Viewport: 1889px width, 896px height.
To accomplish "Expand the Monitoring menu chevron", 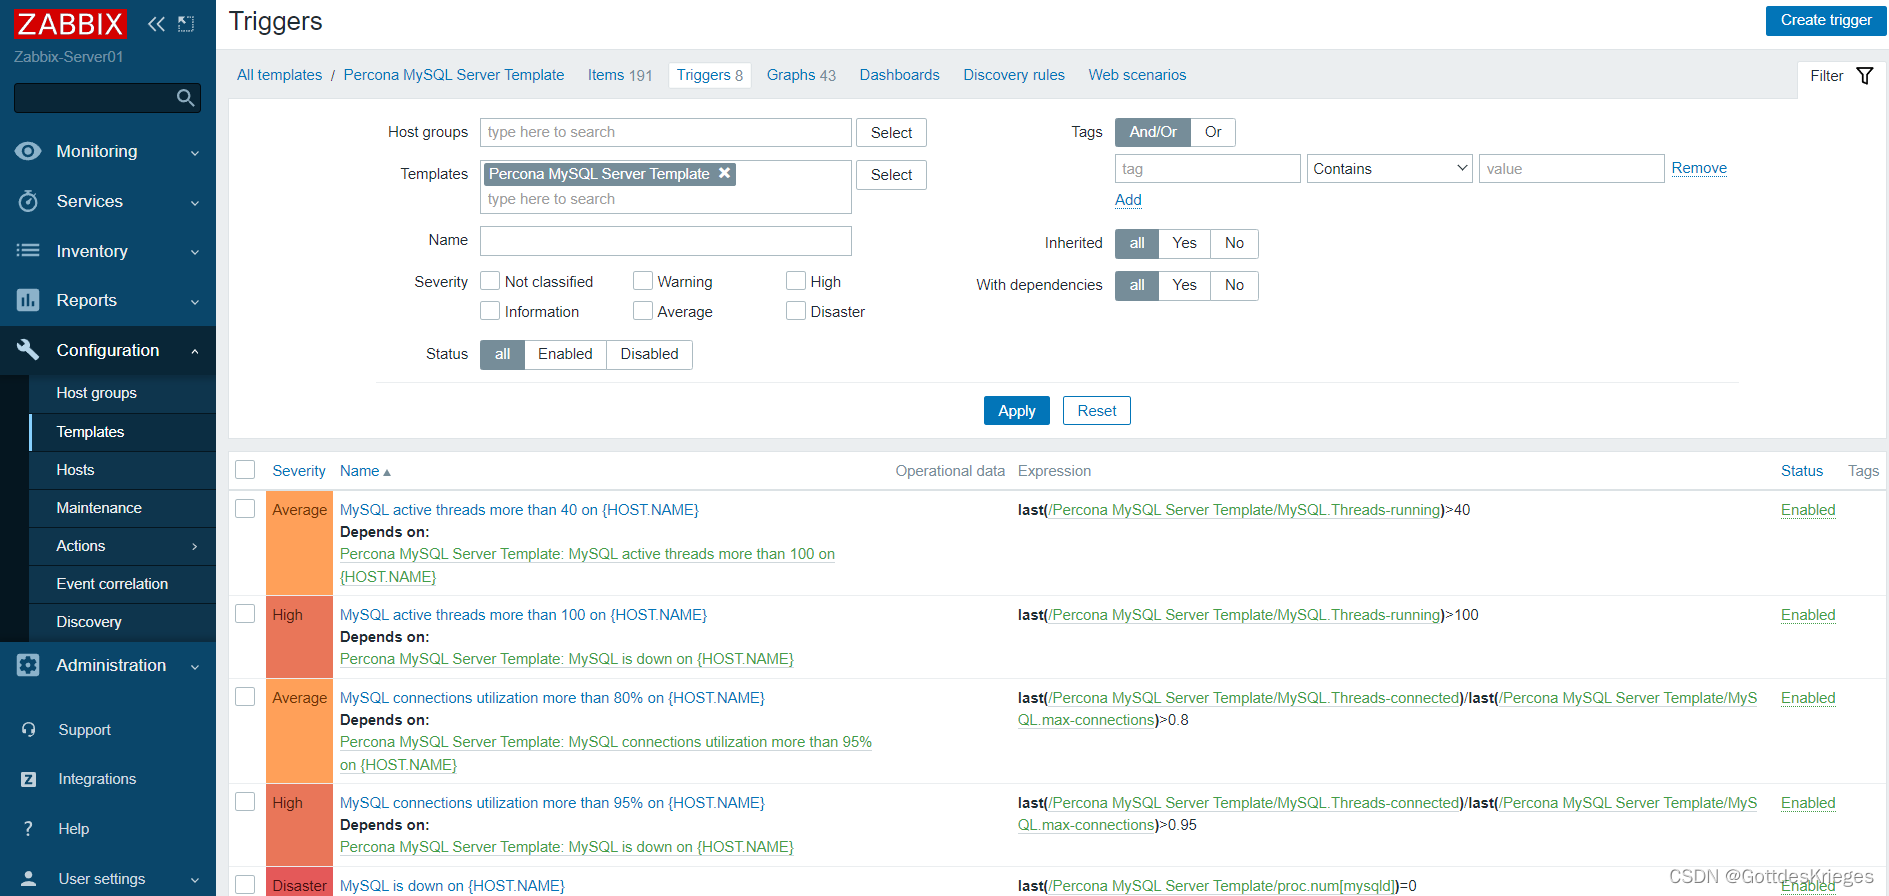I will tap(195, 153).
